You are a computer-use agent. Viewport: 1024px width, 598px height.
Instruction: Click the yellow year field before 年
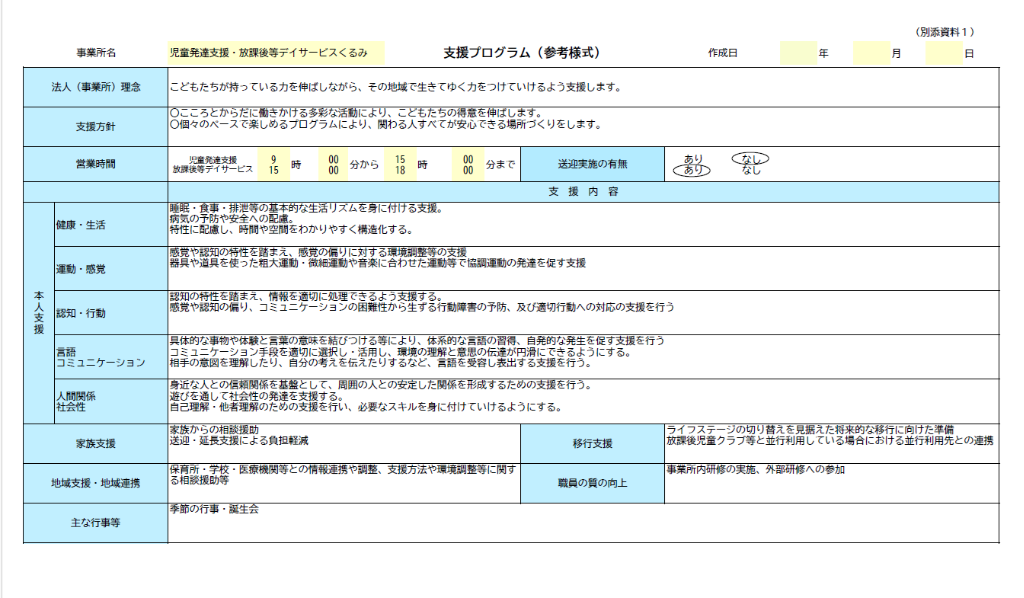tap(797, 53)
